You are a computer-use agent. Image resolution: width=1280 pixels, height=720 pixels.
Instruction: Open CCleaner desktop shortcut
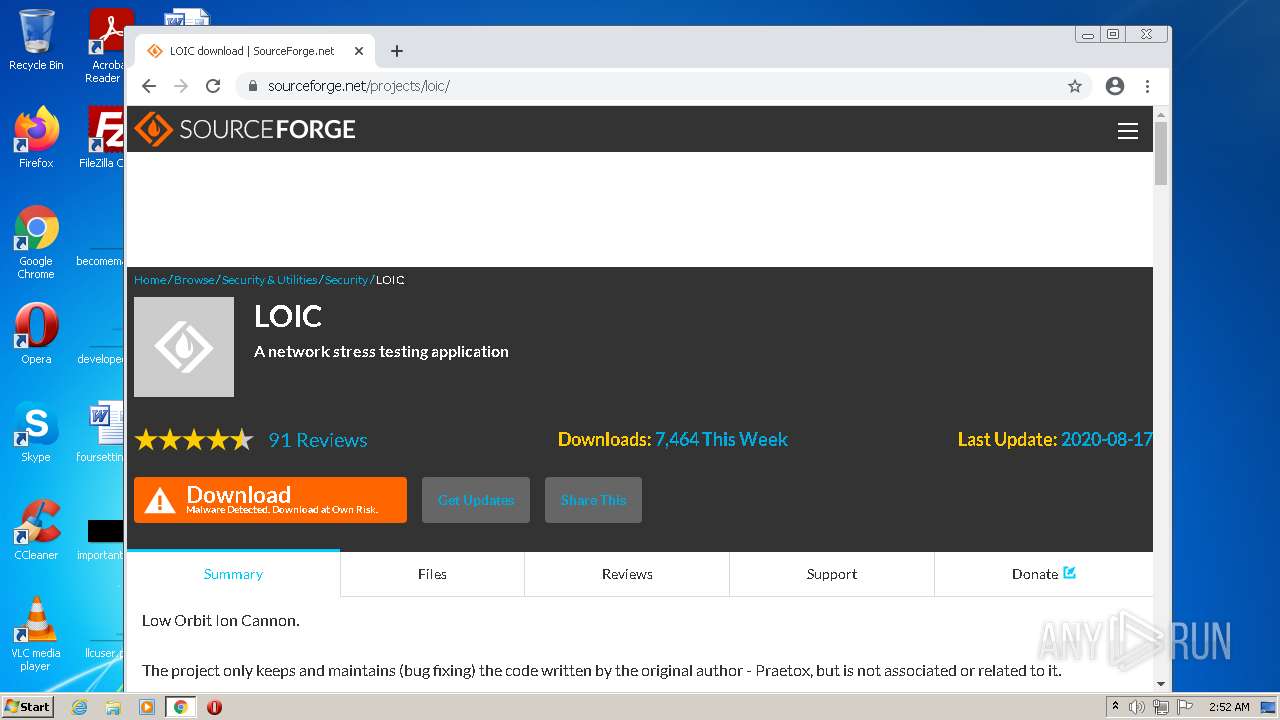[36, 530]
